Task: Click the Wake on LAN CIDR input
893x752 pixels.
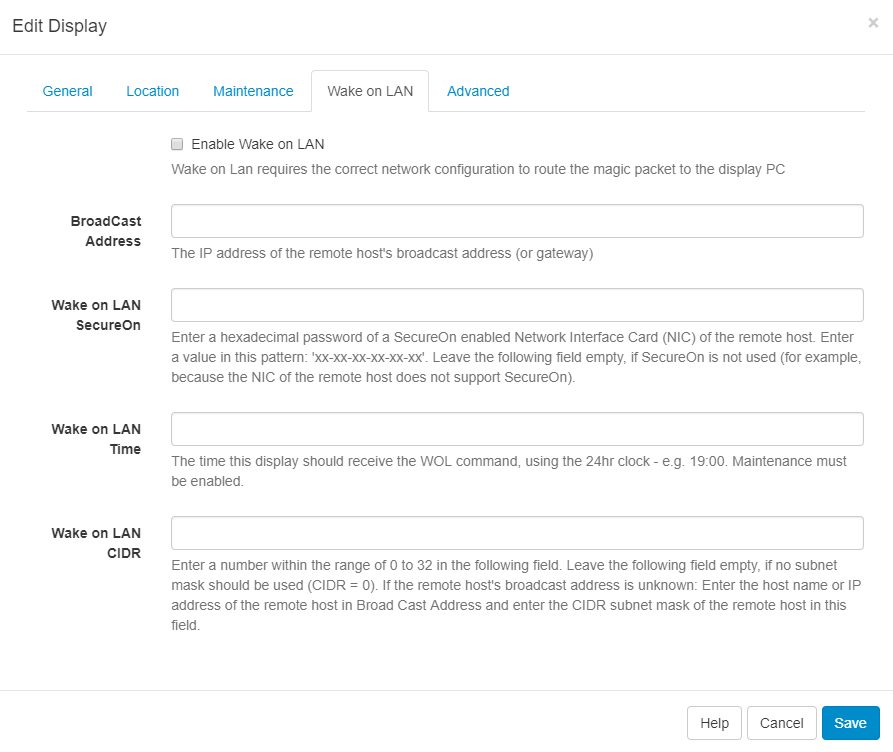Action: [517, 533]
